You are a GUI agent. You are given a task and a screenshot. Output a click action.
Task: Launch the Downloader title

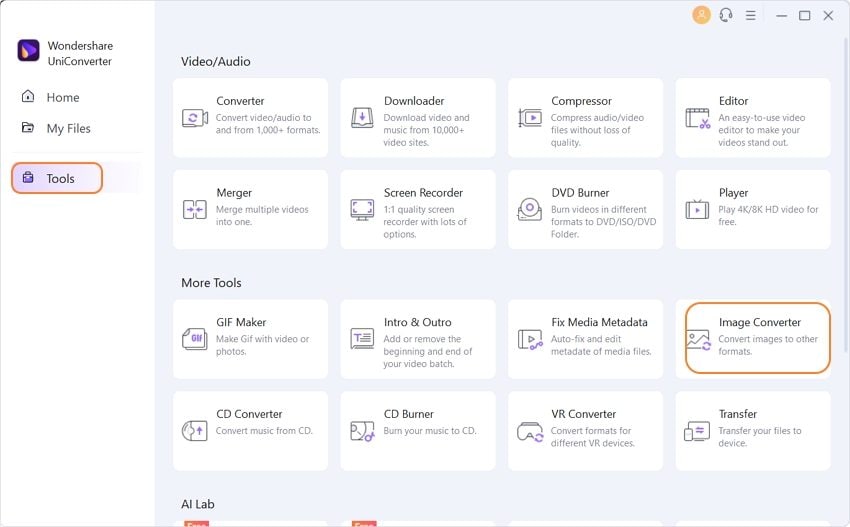pyautogui.click(x=414, y=101)
